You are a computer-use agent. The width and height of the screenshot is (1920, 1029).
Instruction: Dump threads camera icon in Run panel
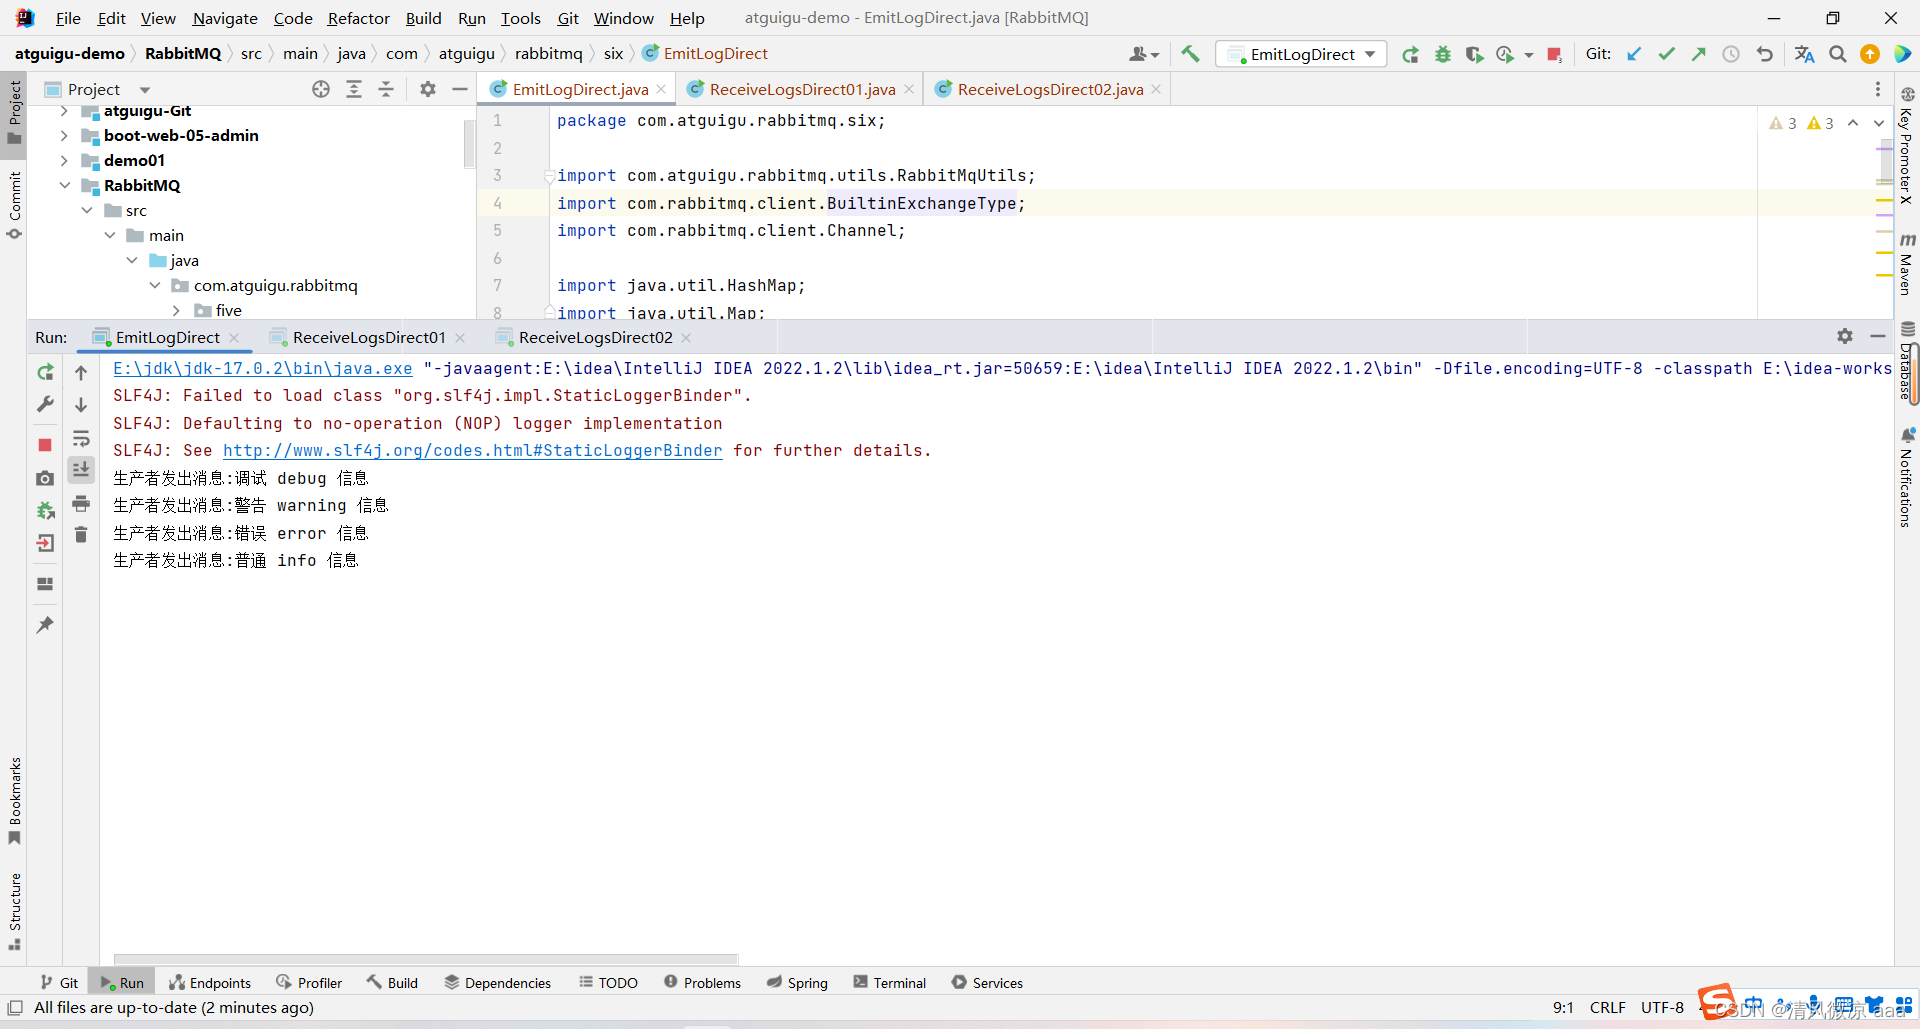tap(45, 479)
